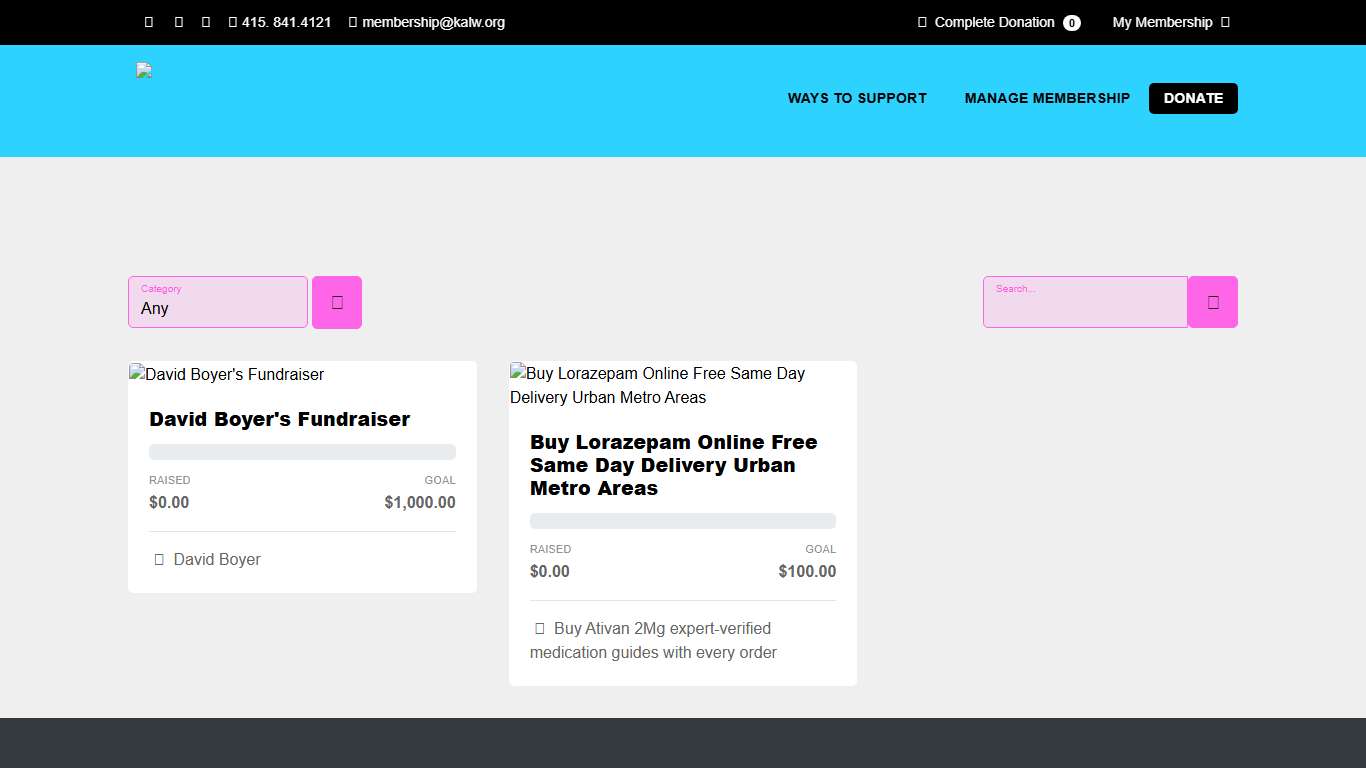The height and width of the screenshot is (768, 1366).
Task: Click the David Boyer's Fundraiser card image
Action: 227,374
